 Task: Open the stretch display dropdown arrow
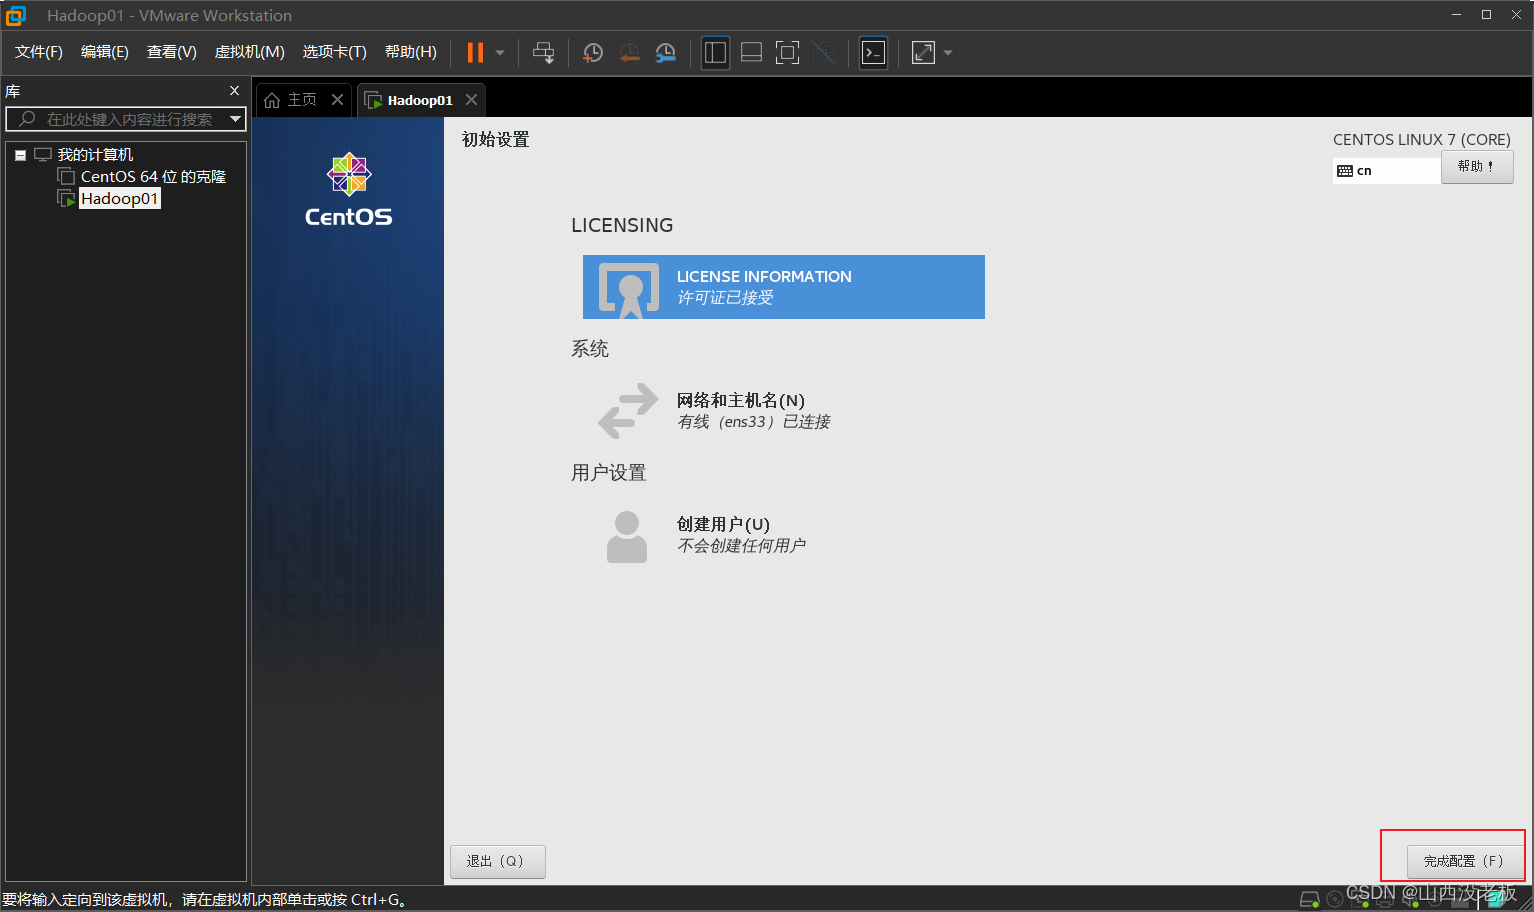tap(948, 53)
